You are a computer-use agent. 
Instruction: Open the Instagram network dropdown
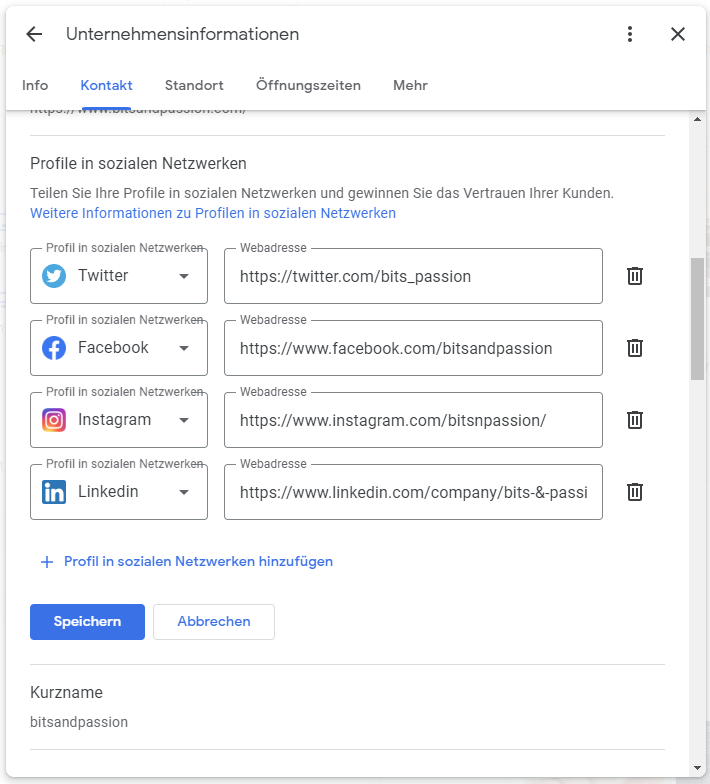tap(184, 420)
